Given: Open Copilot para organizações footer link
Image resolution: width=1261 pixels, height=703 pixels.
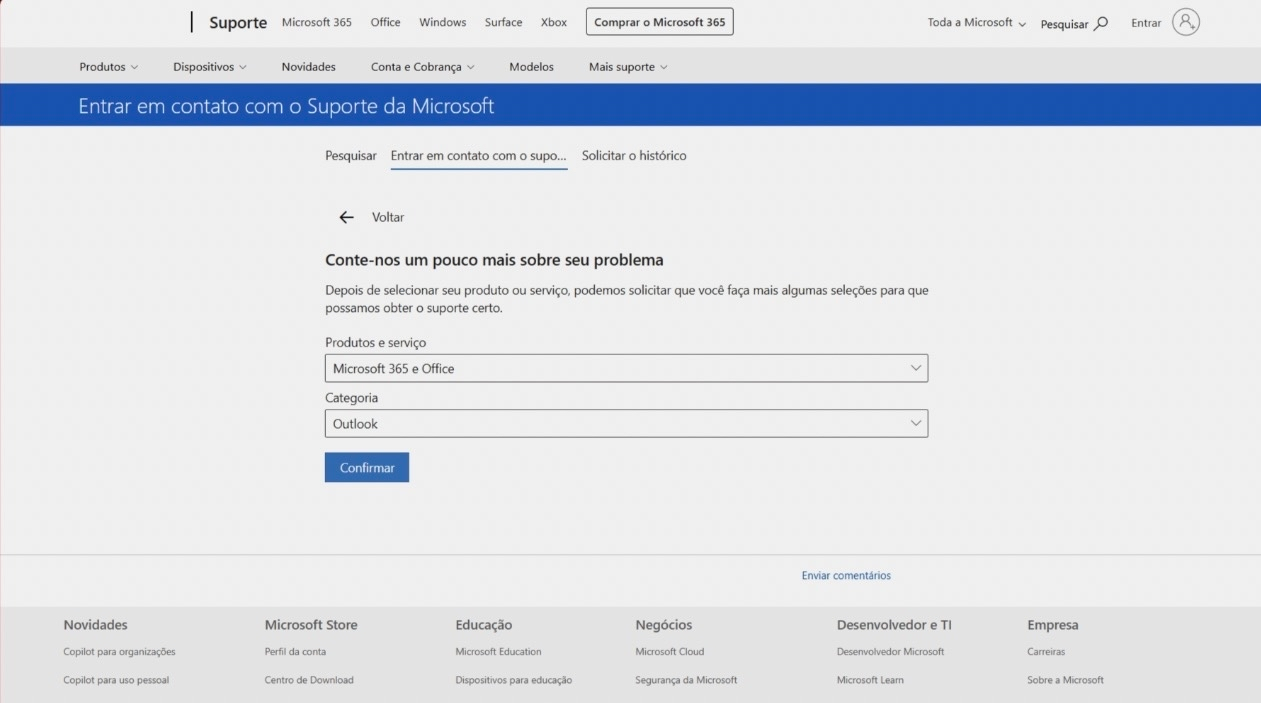Looking at the screenshot, I should (119, 652).
